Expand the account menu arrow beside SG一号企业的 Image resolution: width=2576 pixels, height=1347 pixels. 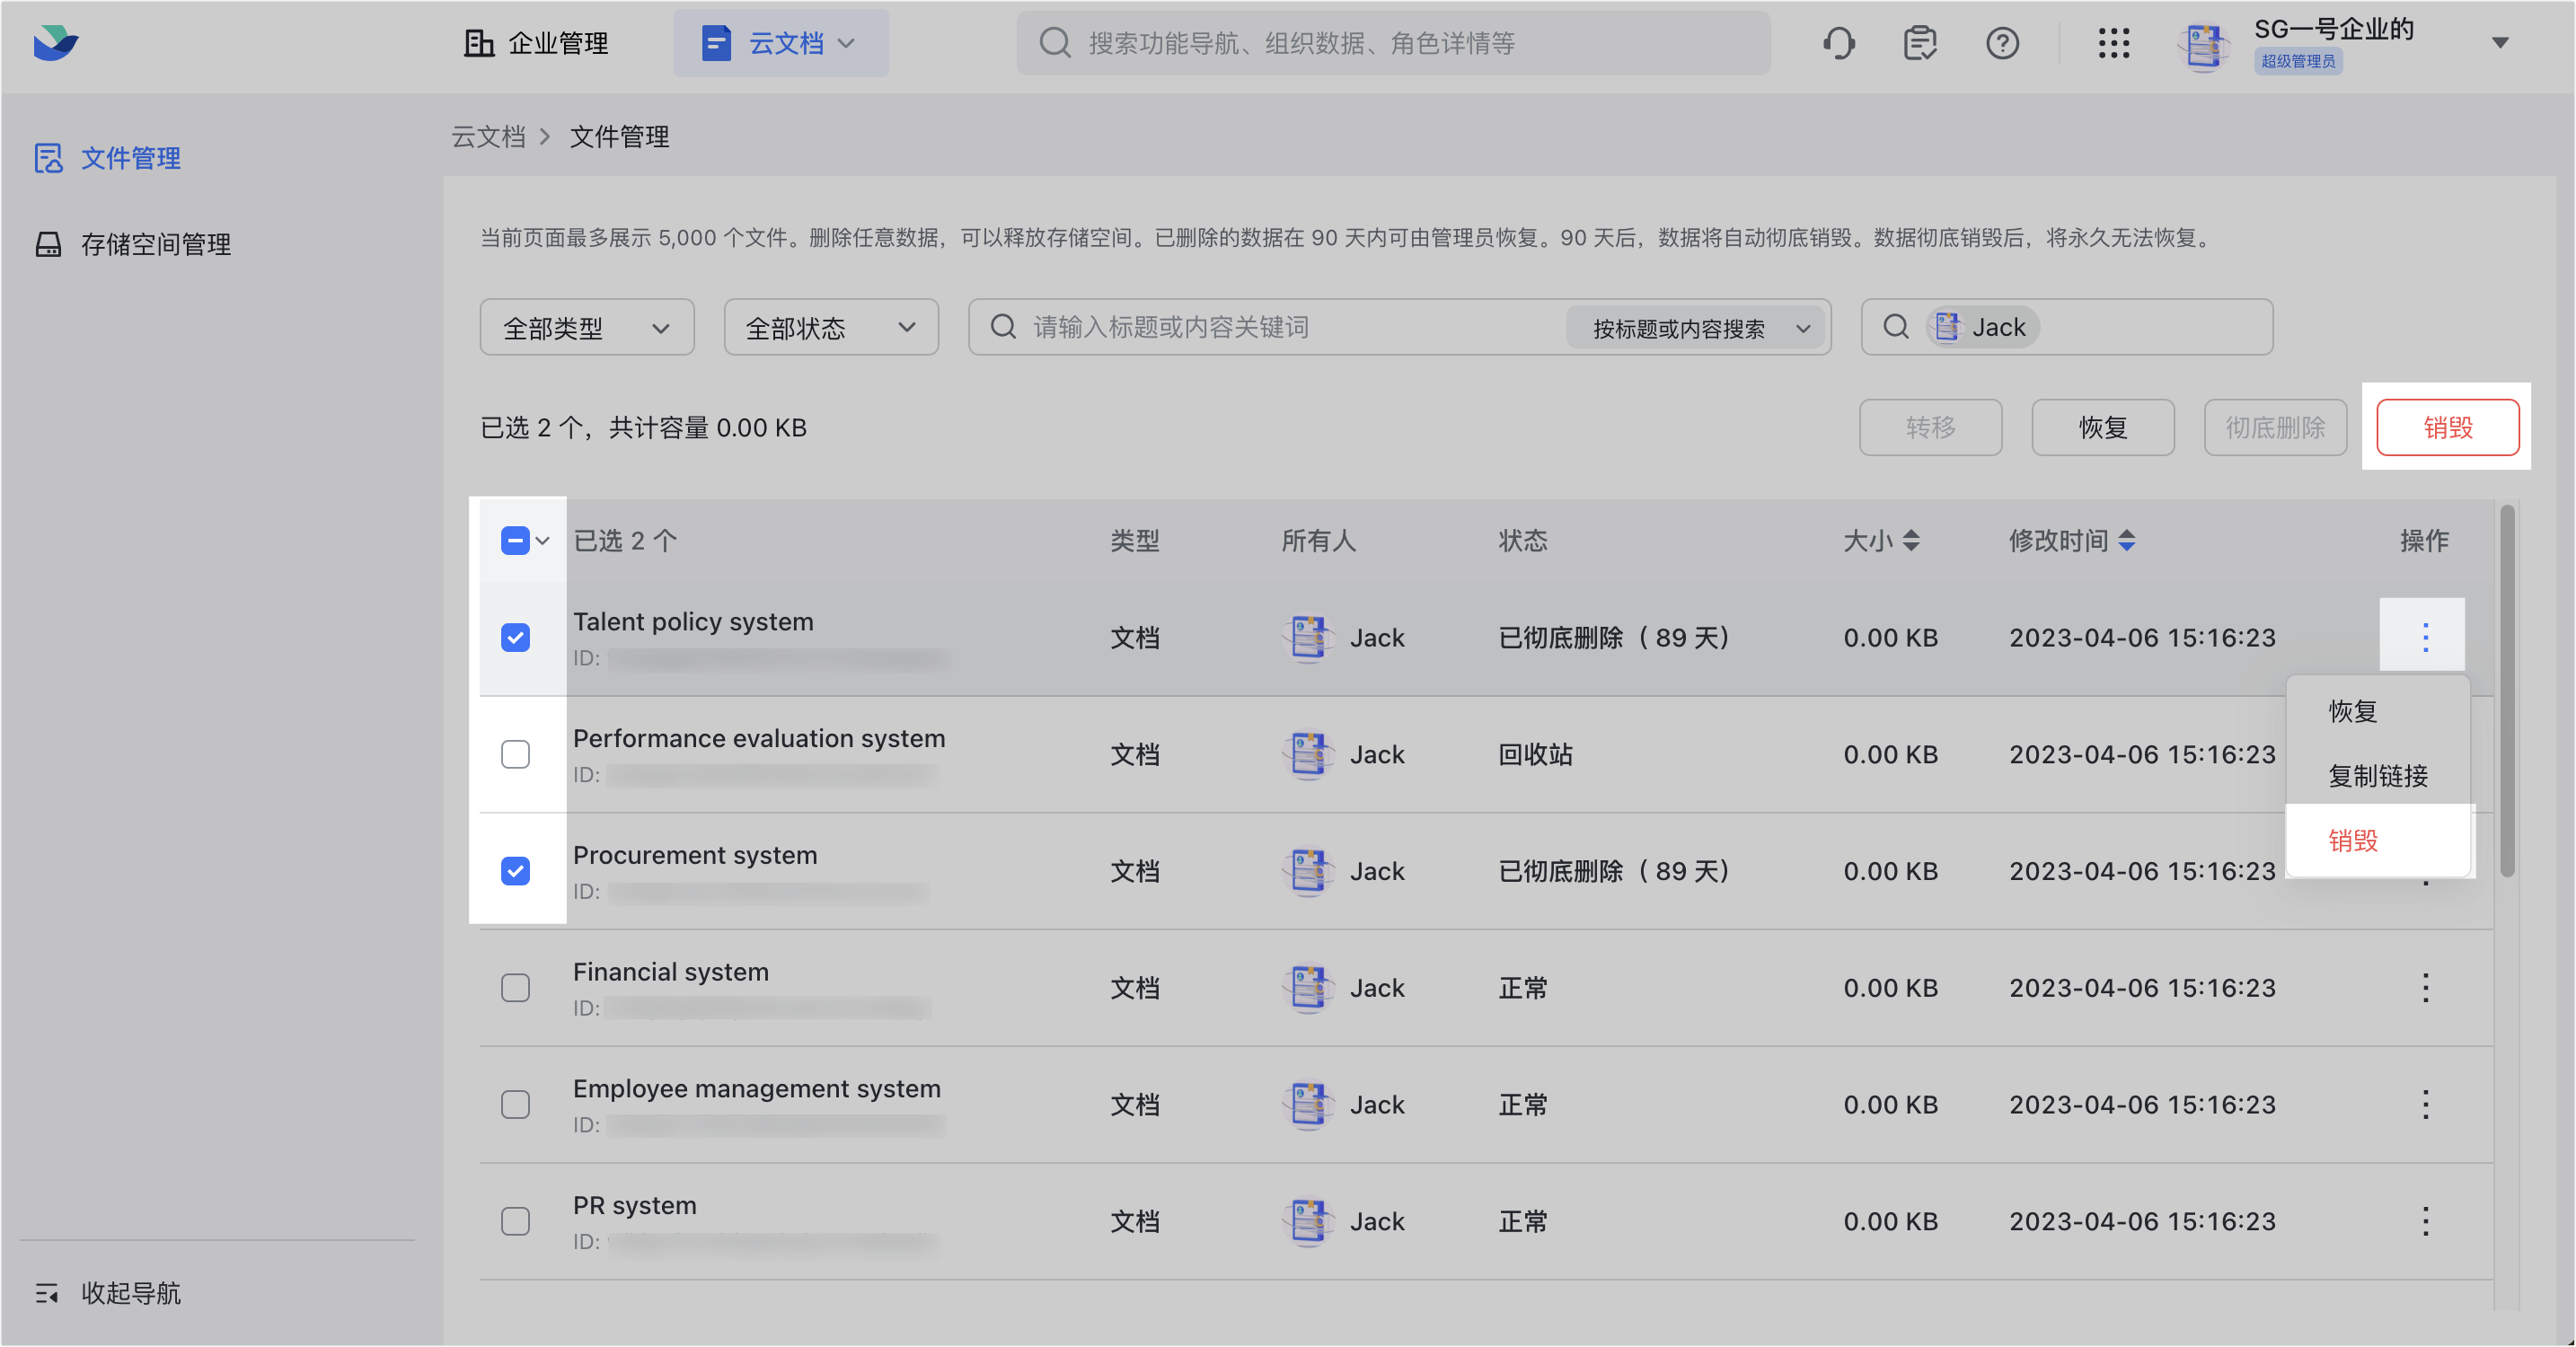2500,43
